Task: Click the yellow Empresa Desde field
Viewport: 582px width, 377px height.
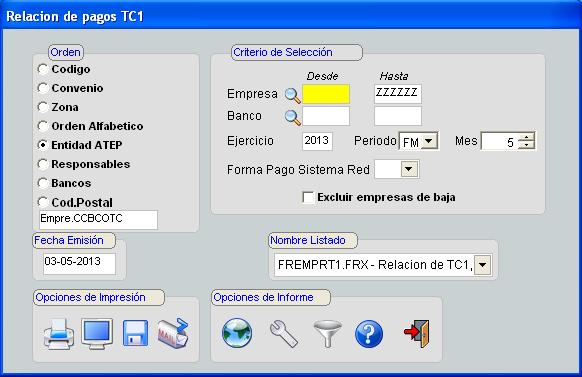Action: 326,94
